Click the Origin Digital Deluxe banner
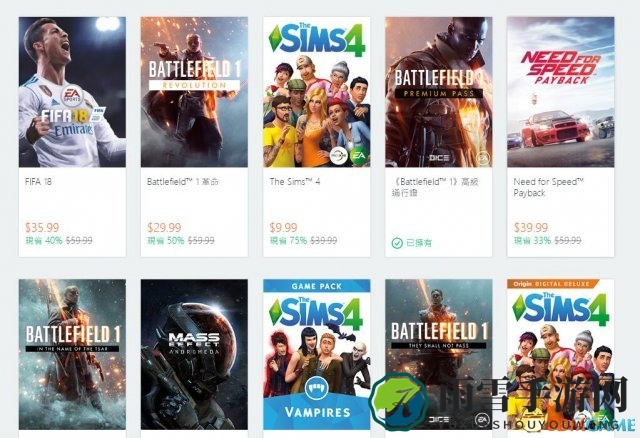The image size is (640, 438). 553,284
